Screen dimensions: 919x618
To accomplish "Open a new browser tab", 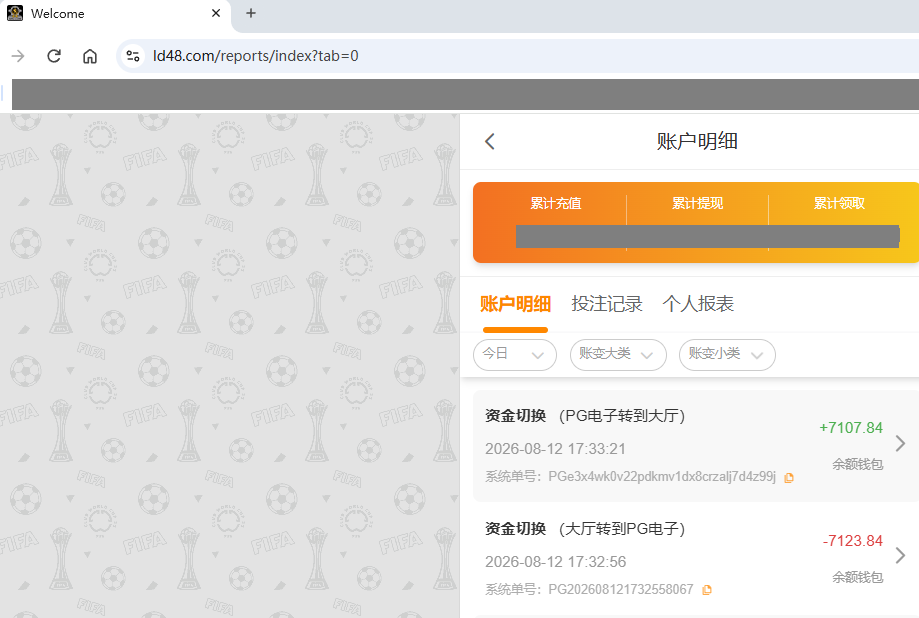I will [251, 13].
